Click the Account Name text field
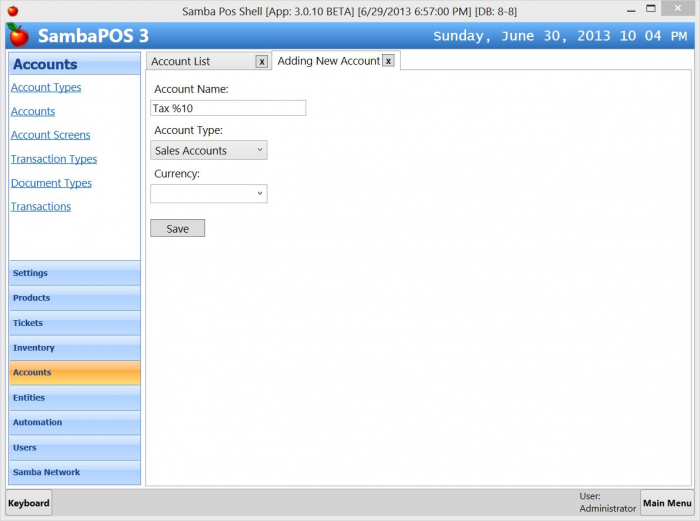Image resolution: width=700 pixels, height=521 pixels. [227, 108]
